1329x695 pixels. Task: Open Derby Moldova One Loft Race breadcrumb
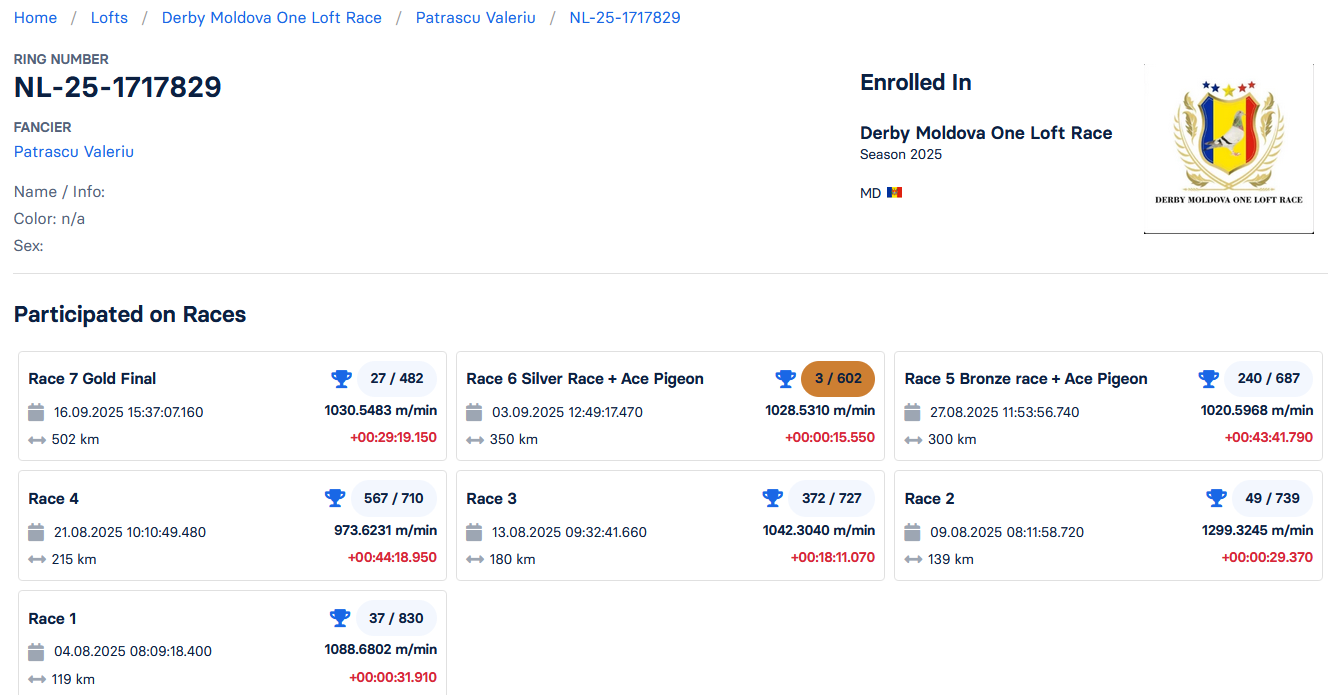pyautogui.click(x=271, y=18)
